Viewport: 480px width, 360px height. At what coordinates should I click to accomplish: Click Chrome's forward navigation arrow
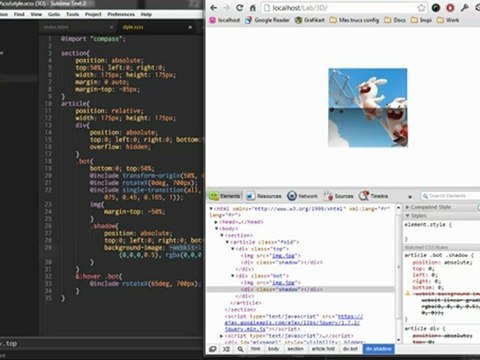(x=227, y=8)
